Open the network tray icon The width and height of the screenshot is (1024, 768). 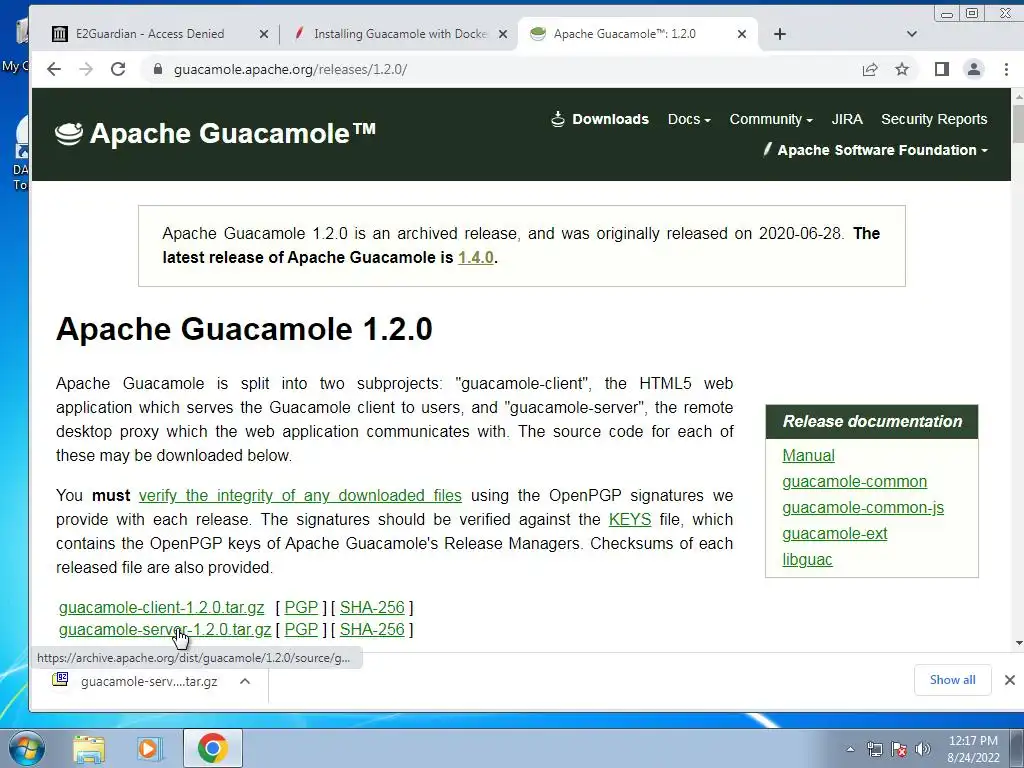tap(874, 749)
